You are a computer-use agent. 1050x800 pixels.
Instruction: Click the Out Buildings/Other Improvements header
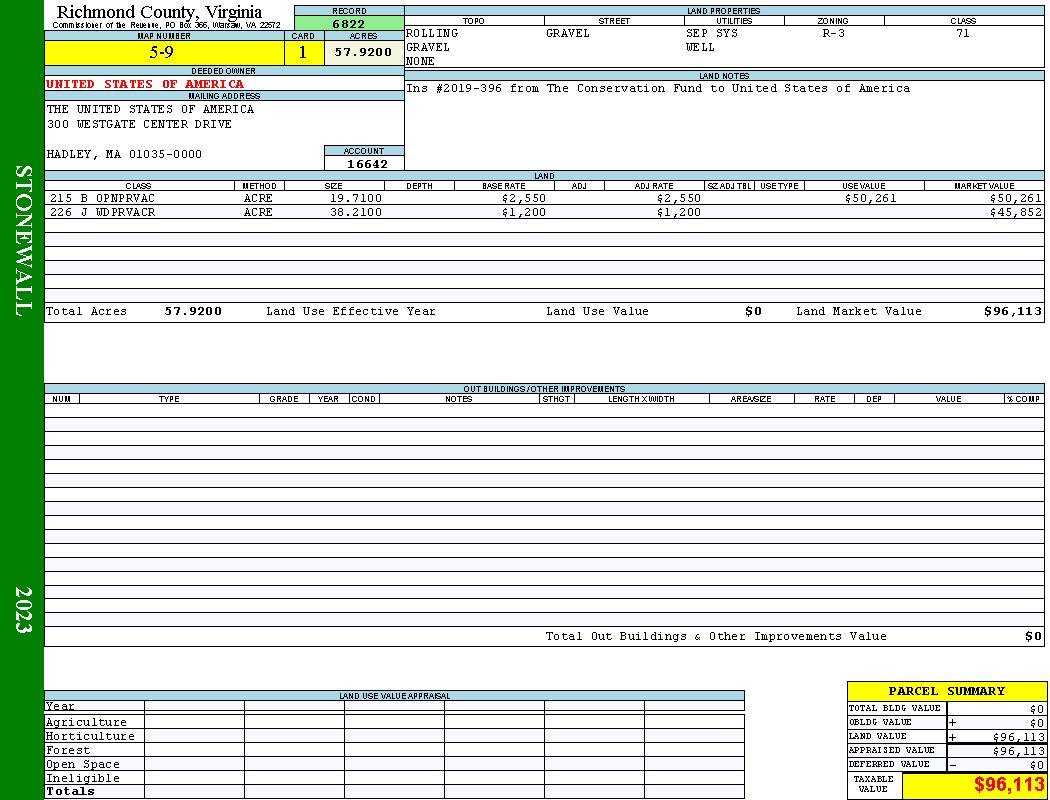(x=544, y=388)
